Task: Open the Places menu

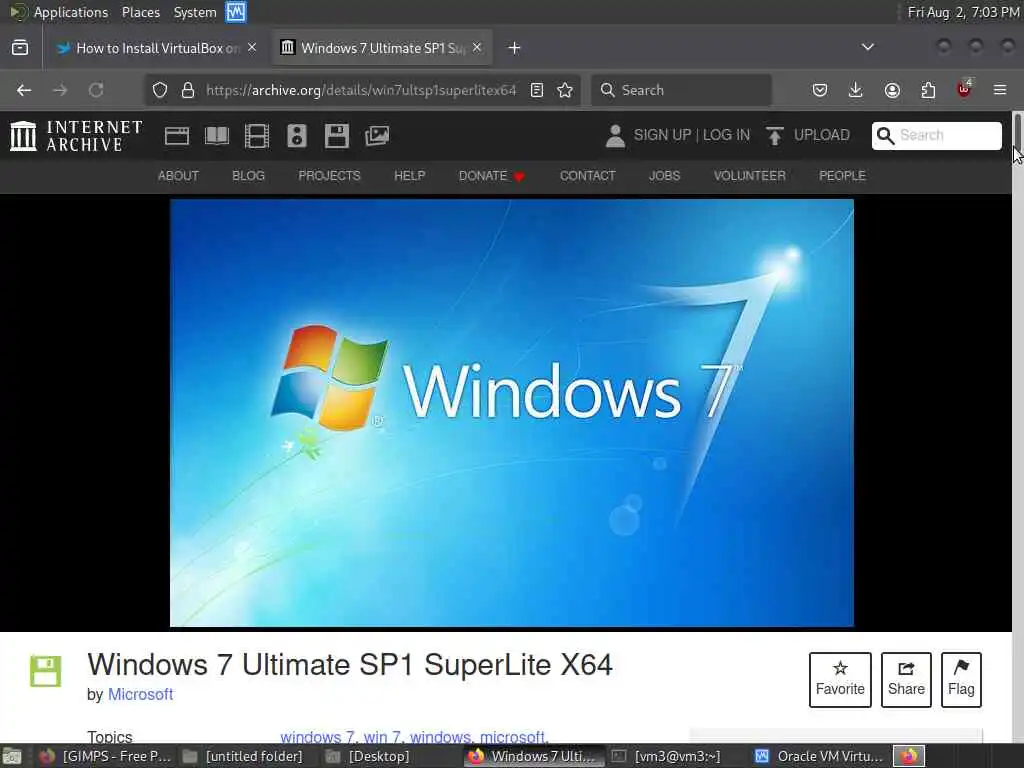Action: (x=140, y=12)
